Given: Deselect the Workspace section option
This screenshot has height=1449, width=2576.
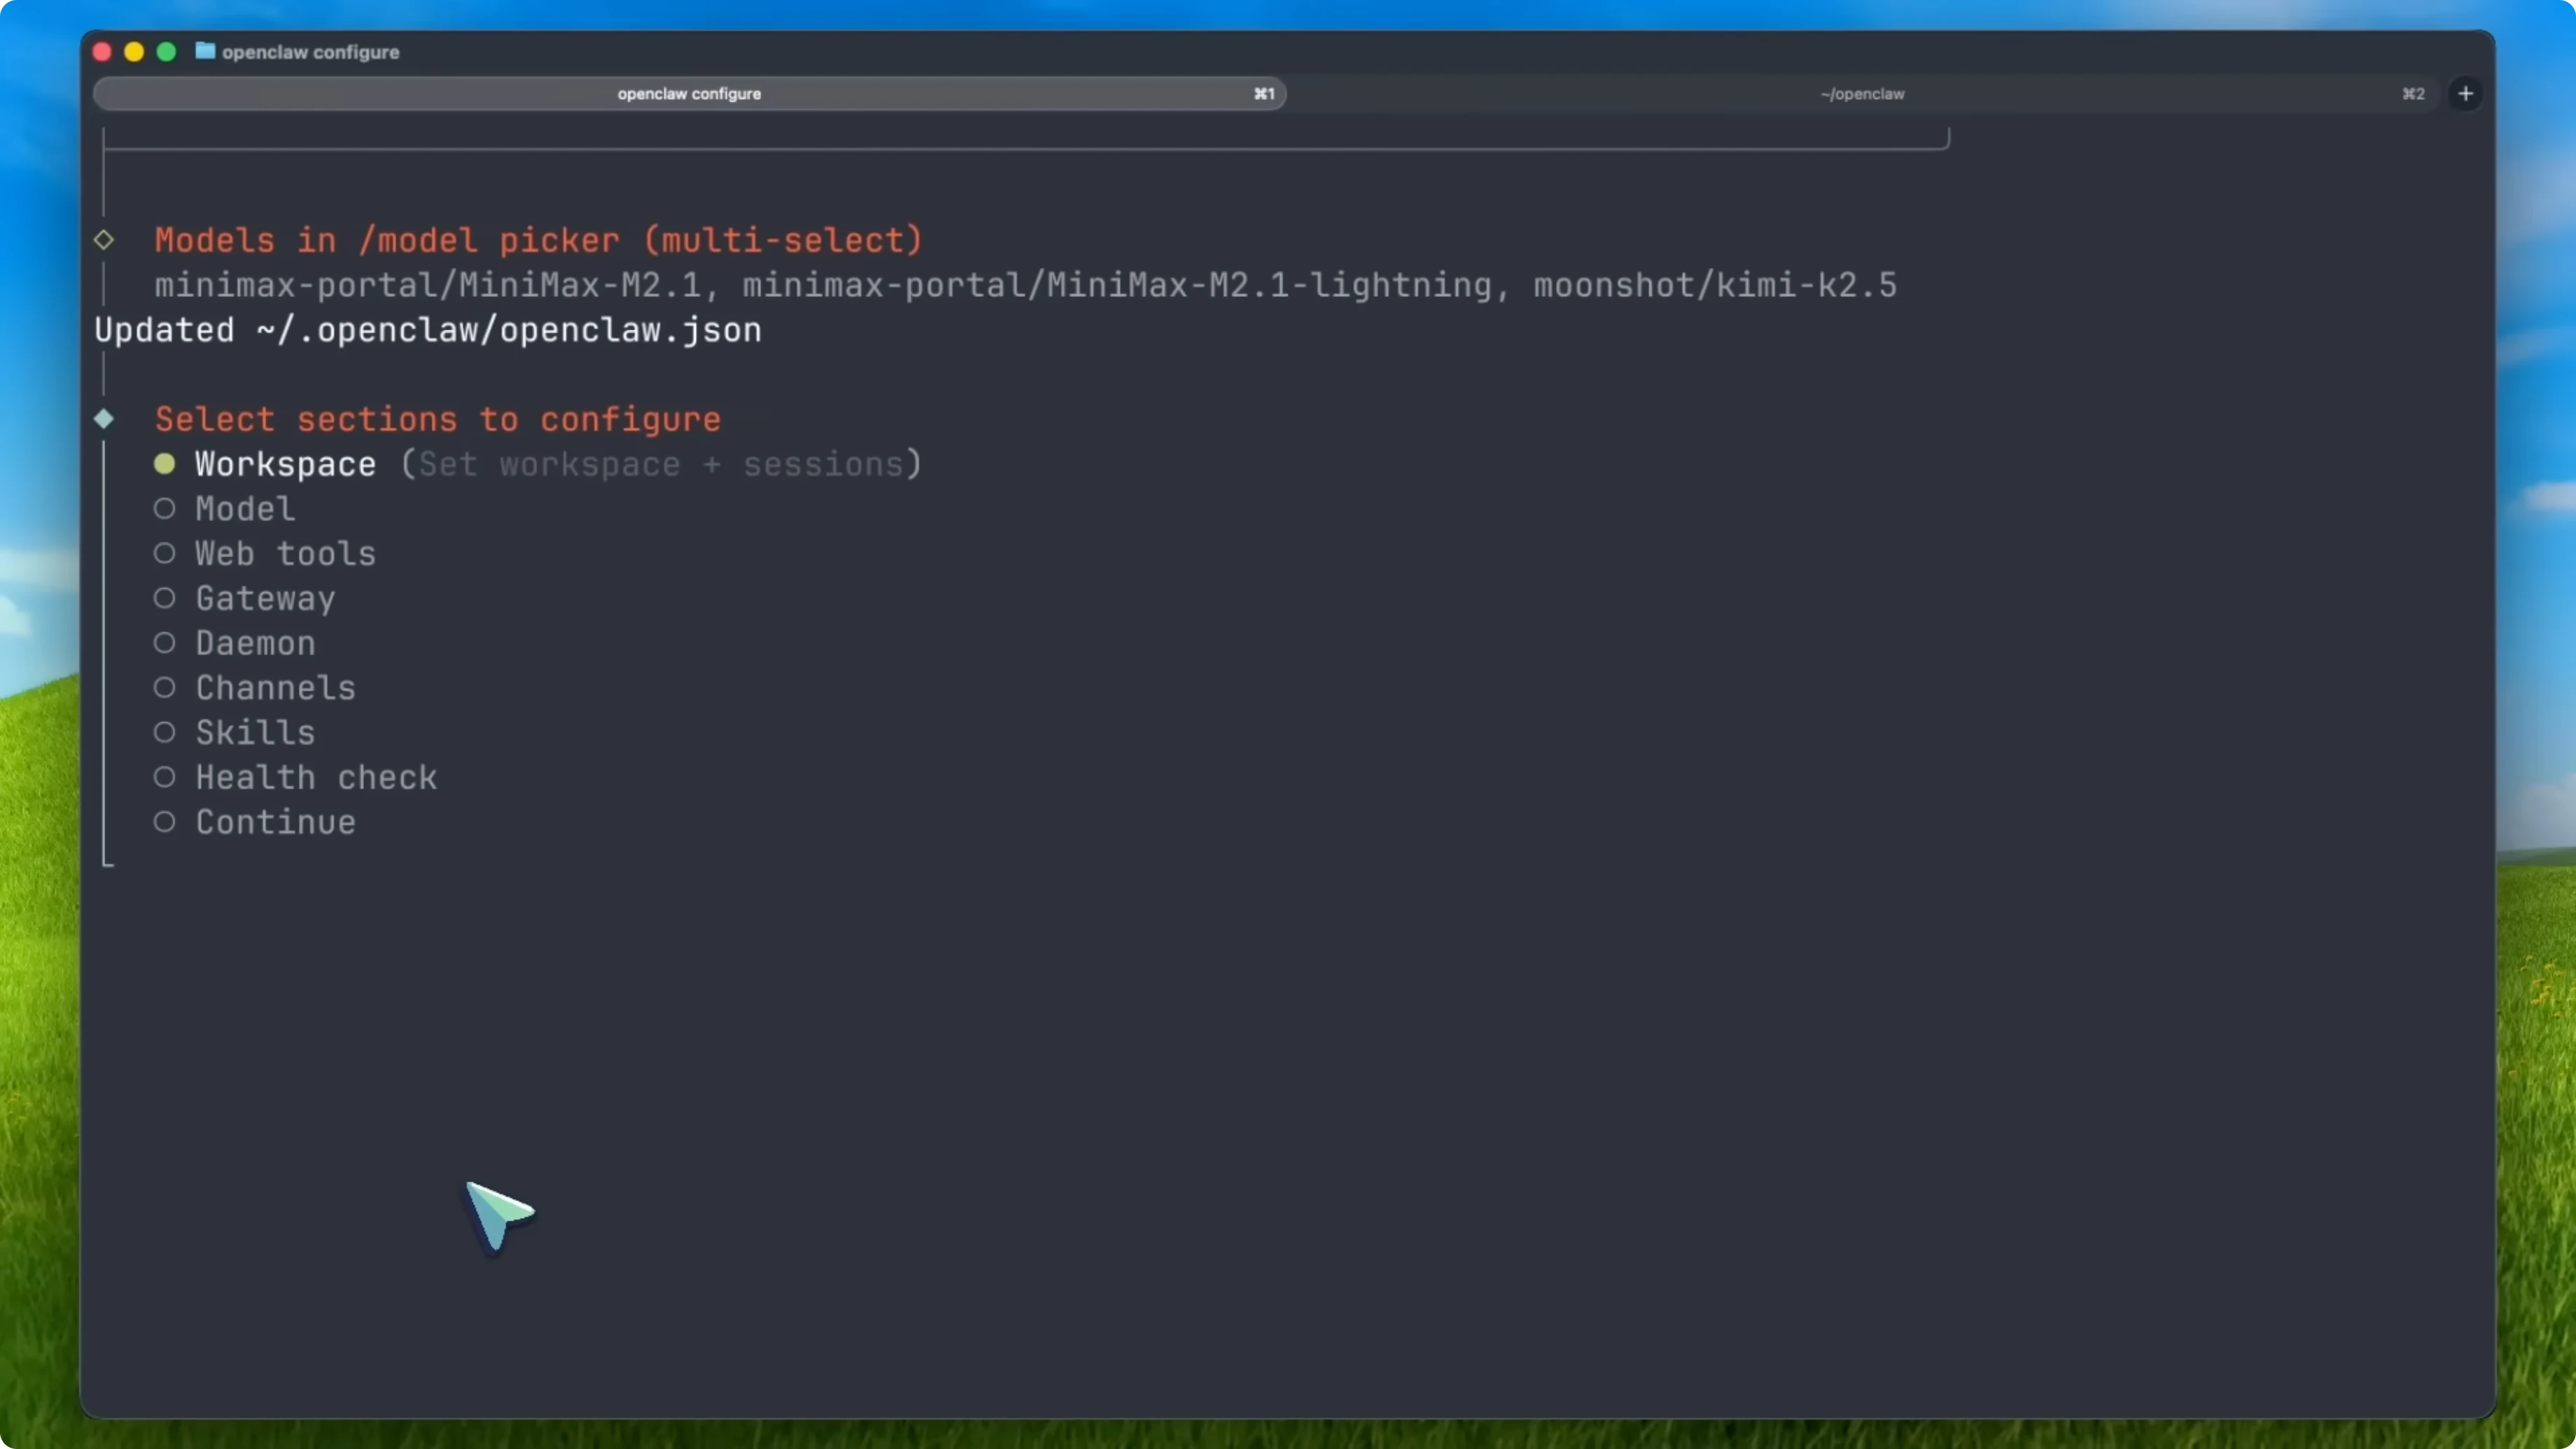Looking at the screenshot, I should pyautogui.click(x=165, y=463).
